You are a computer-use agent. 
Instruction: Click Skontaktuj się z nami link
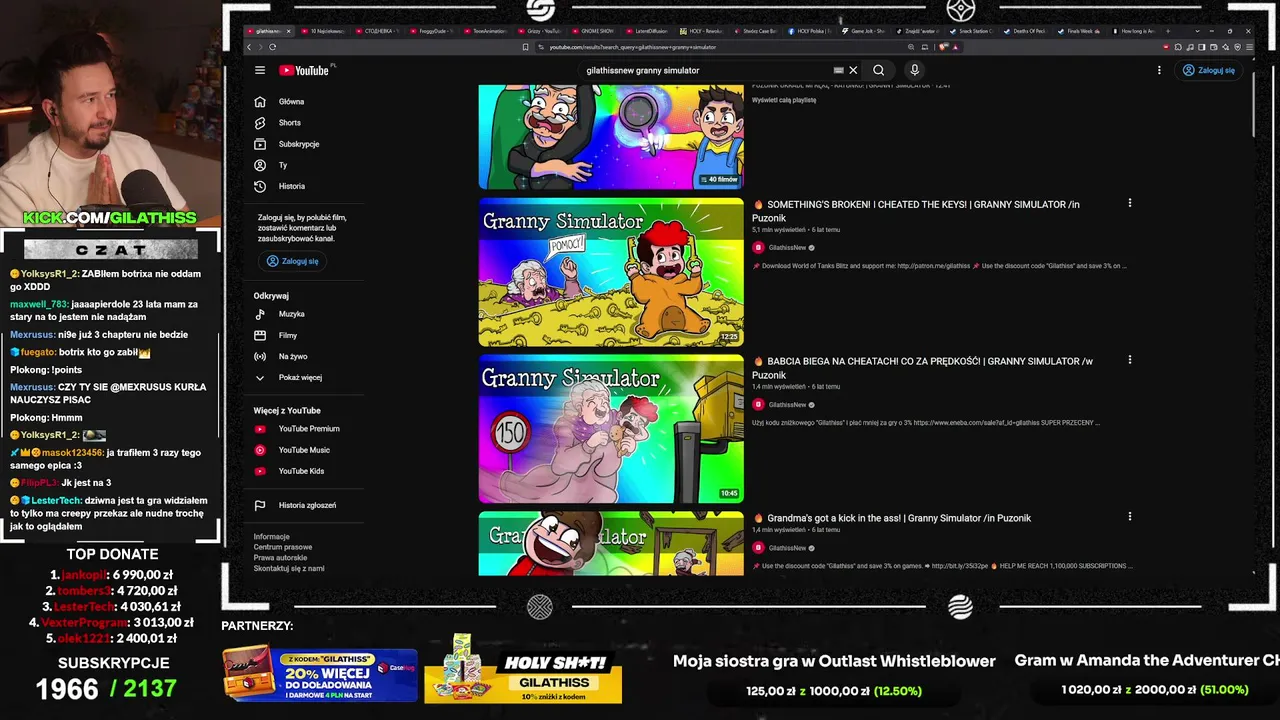[x=289, y=568]
